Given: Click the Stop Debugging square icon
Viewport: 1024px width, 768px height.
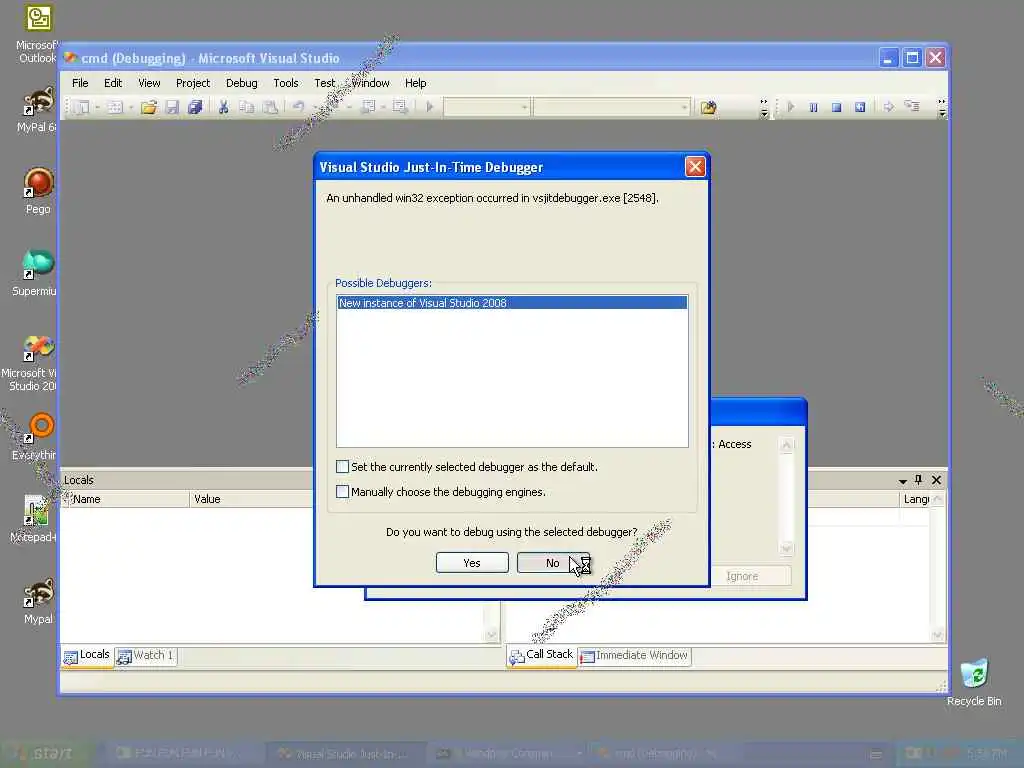Looking at the screenshot, I should 837,107.
